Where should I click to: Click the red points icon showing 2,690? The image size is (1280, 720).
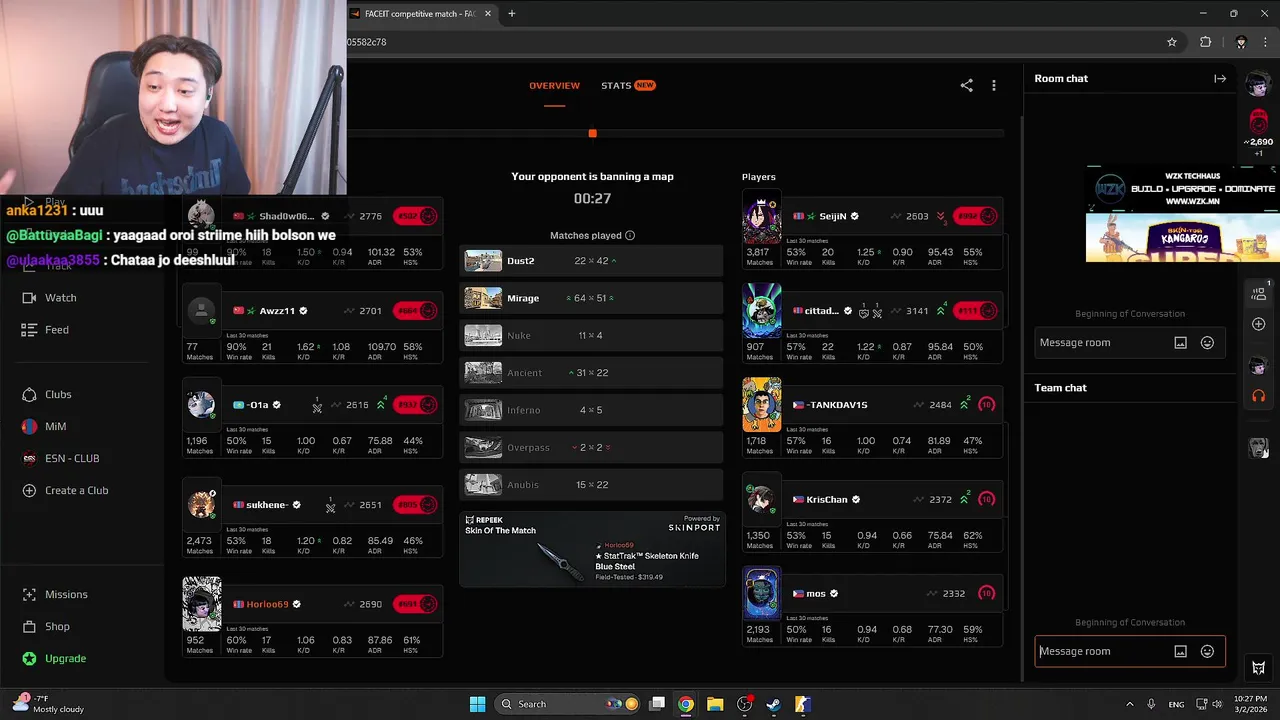click(x=1259, y=122)
